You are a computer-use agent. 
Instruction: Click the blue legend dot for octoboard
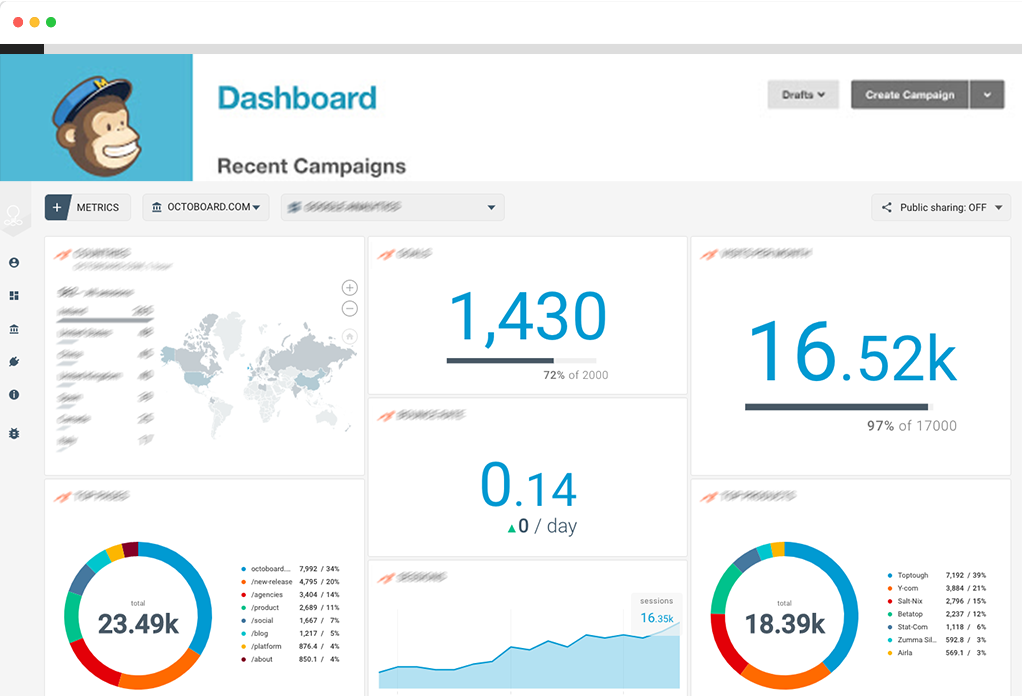244,569
